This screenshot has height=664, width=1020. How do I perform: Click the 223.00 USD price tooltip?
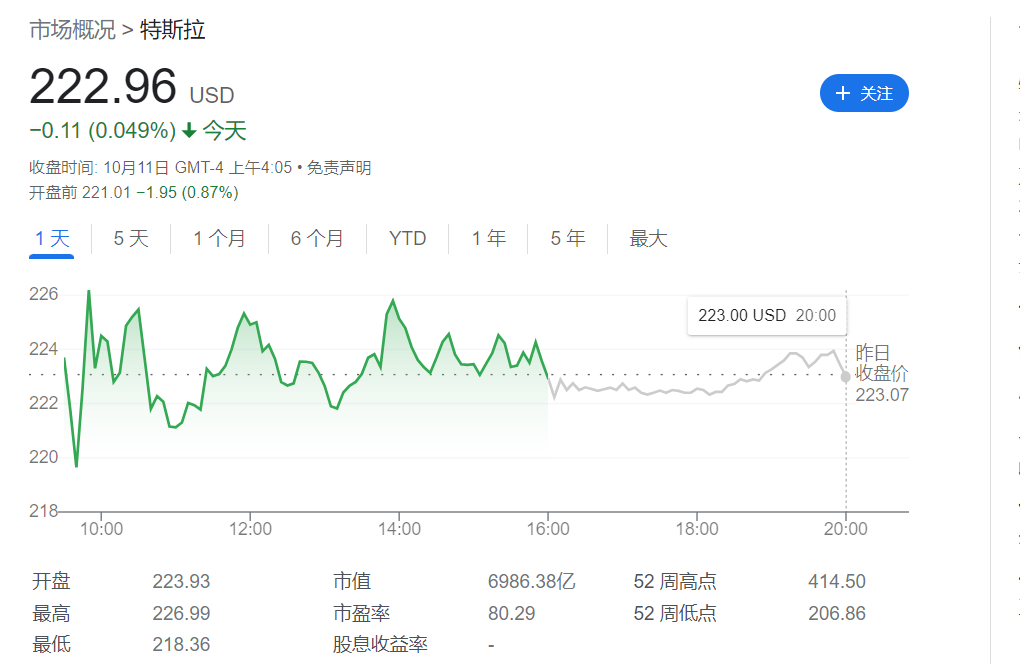pyautogui.click(x=766, y=315)
